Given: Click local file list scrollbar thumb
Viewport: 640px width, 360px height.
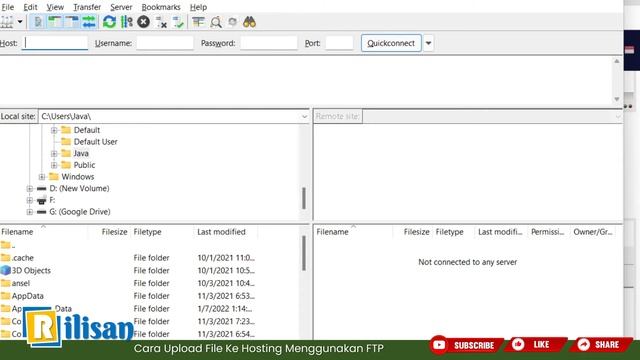Looking at the screenshot, I should point(304,253).
